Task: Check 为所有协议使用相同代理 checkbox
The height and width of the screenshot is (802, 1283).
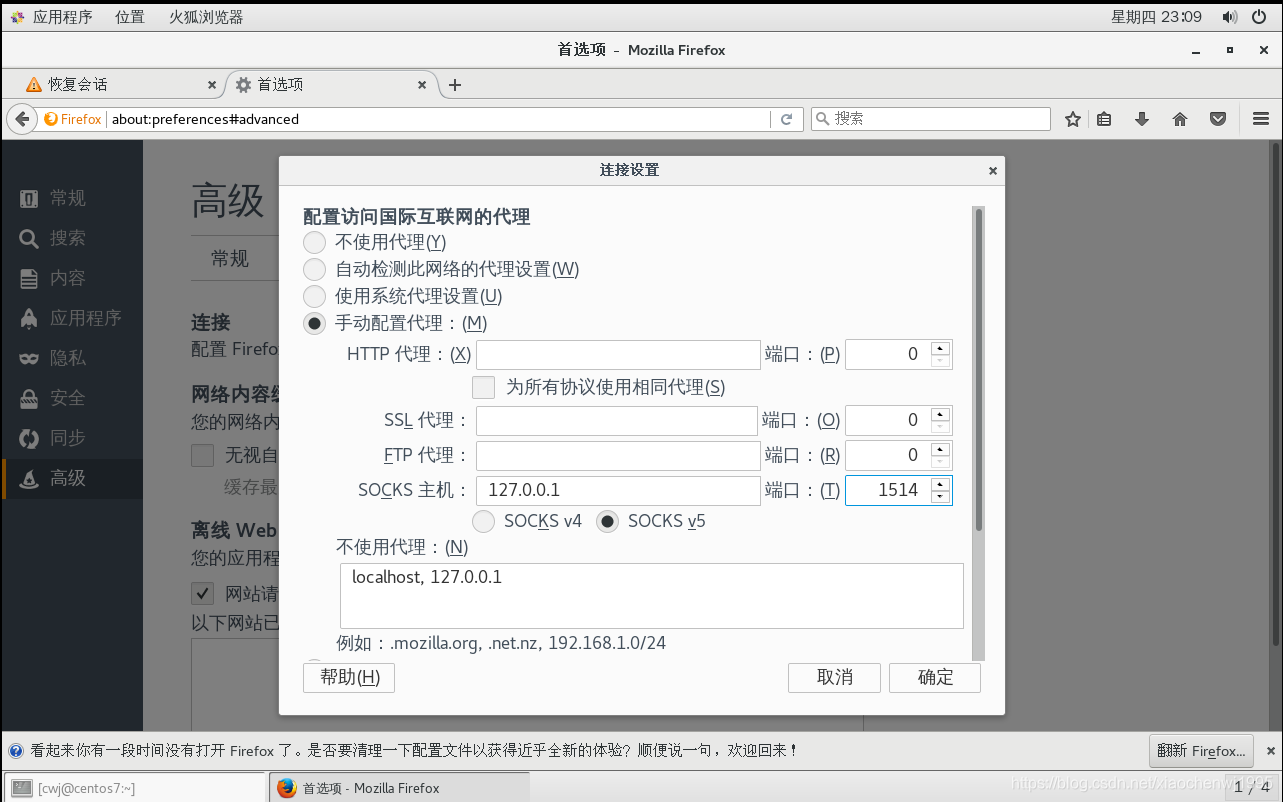Action: coord(484,387)
